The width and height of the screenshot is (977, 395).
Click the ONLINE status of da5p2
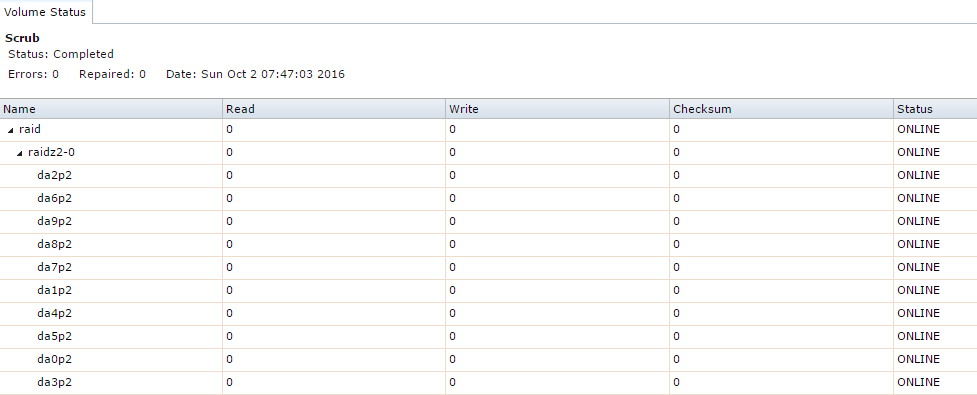coord(918,336)
